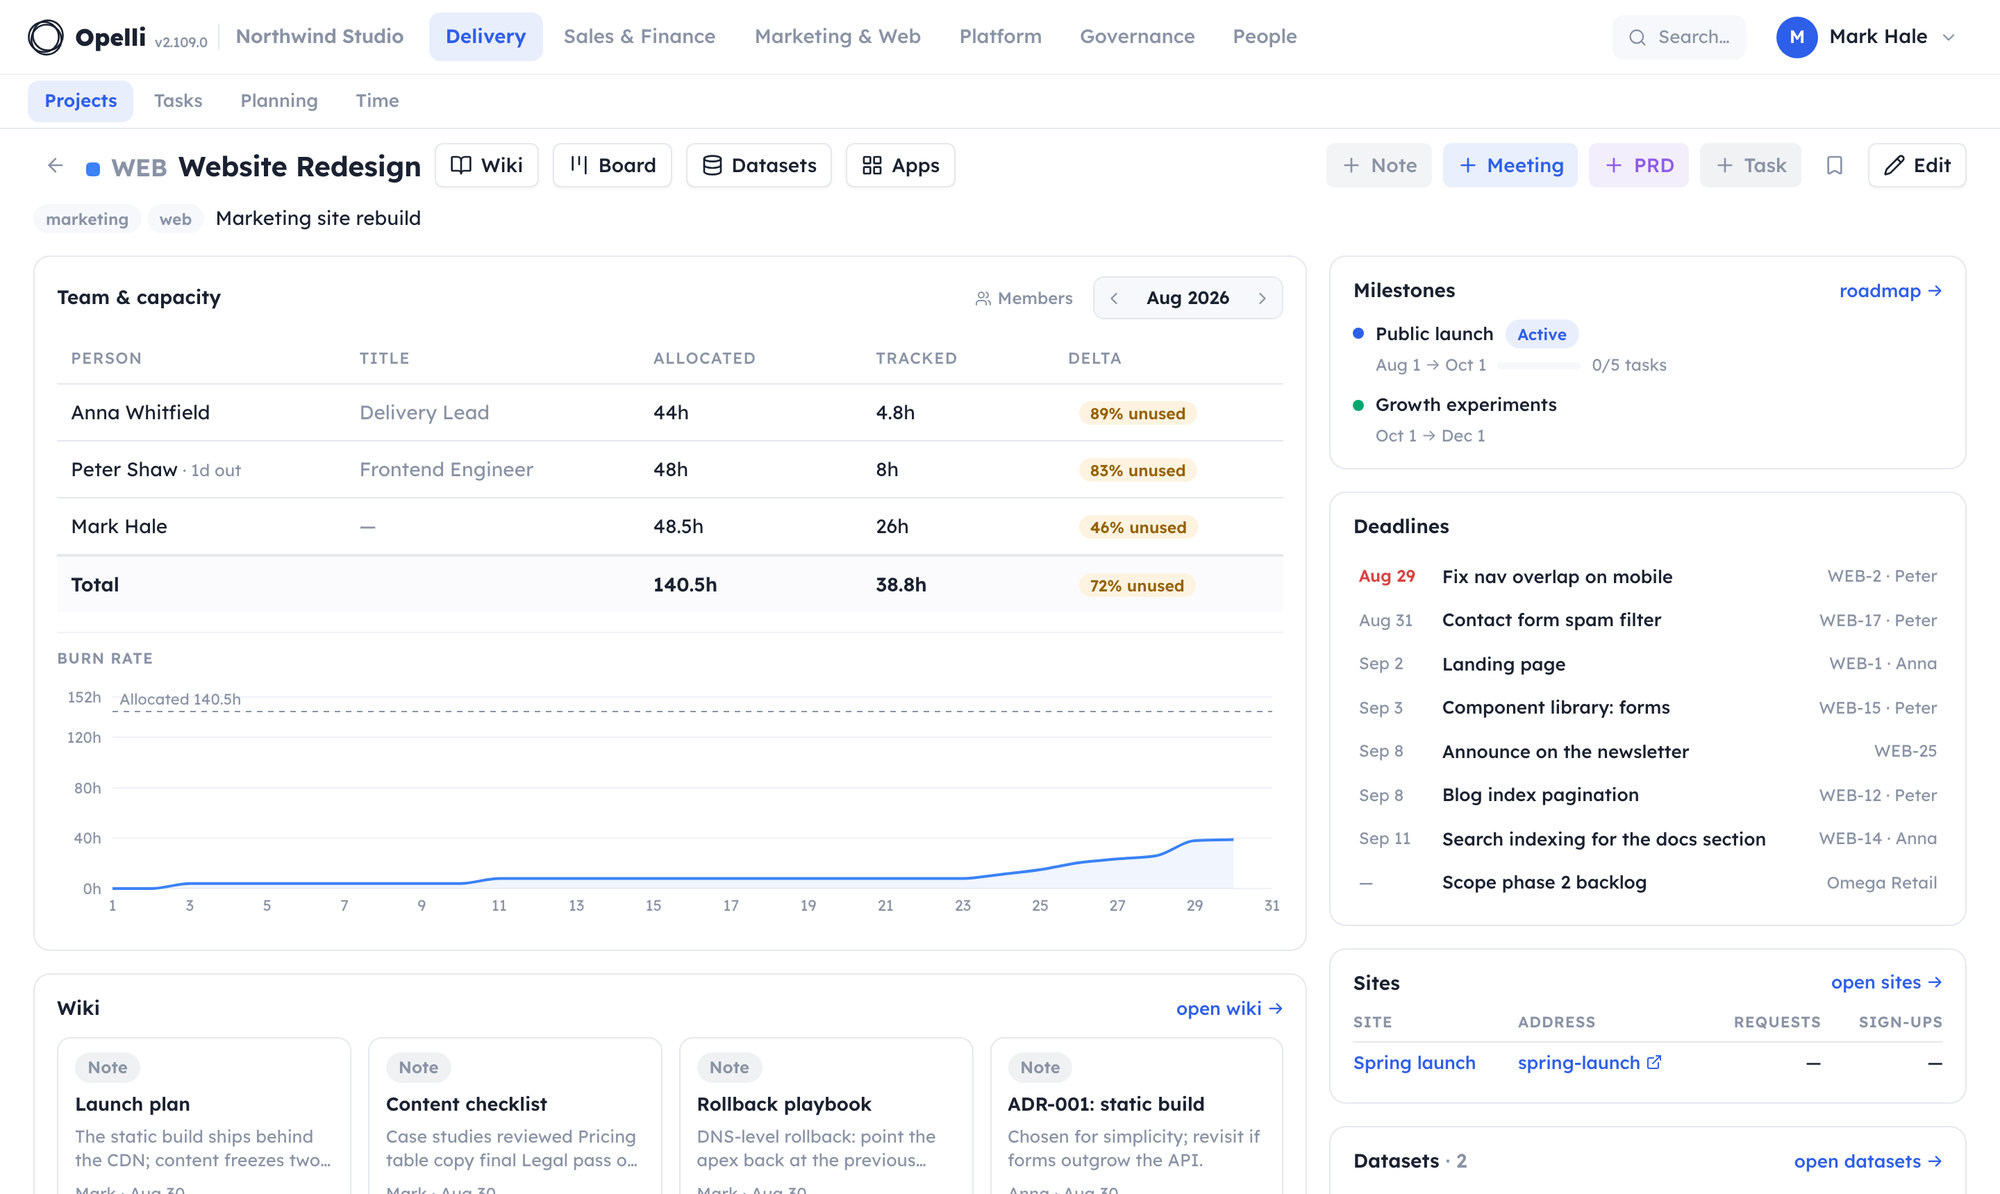Image resolution: width=2000 pixels, height=1194 pixels.
Task: Open the Sales & Finance menu
Action: tap(639, 36)
